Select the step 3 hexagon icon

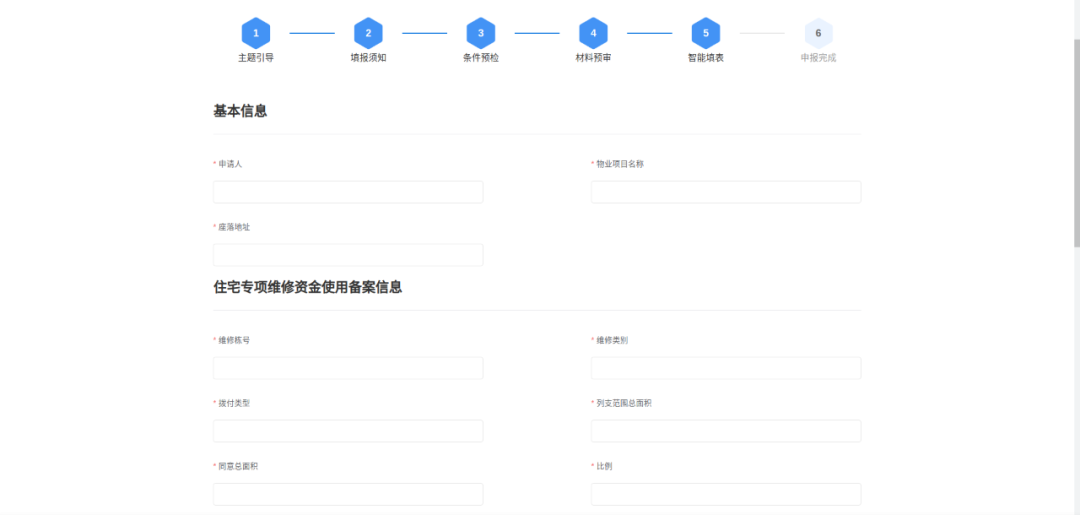pos(481,33)
